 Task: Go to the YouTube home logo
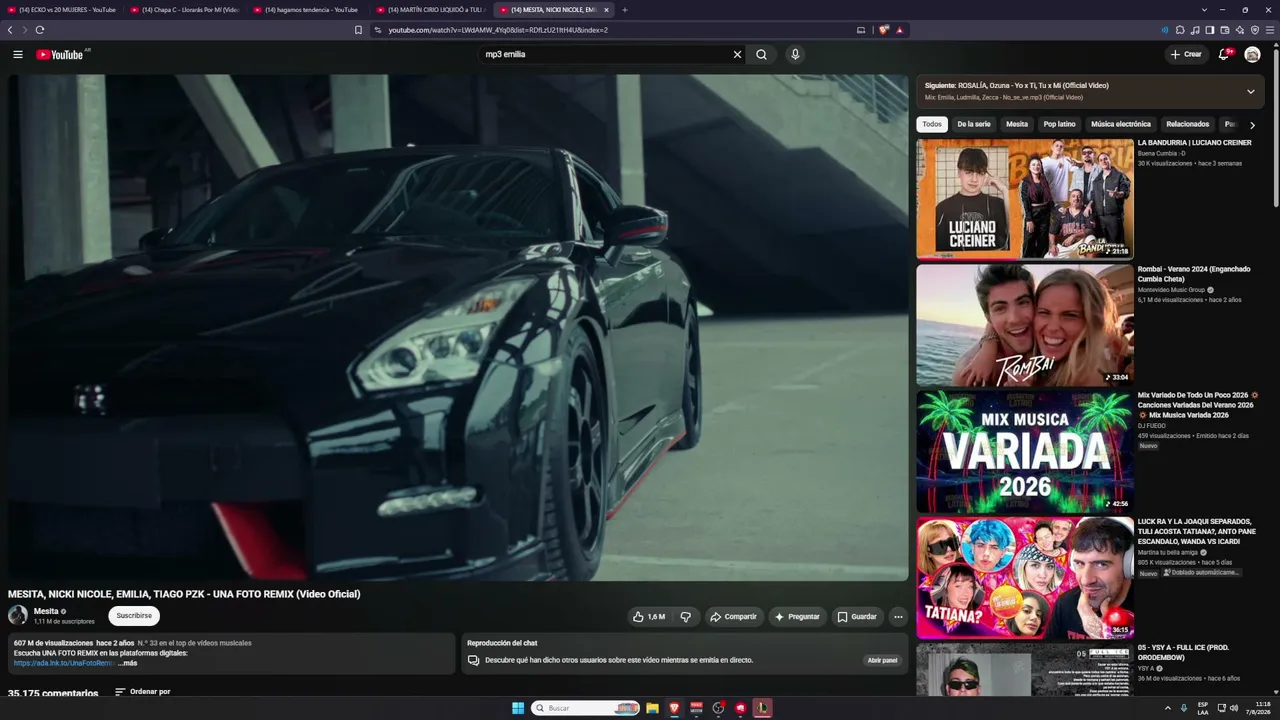point(60,54)
